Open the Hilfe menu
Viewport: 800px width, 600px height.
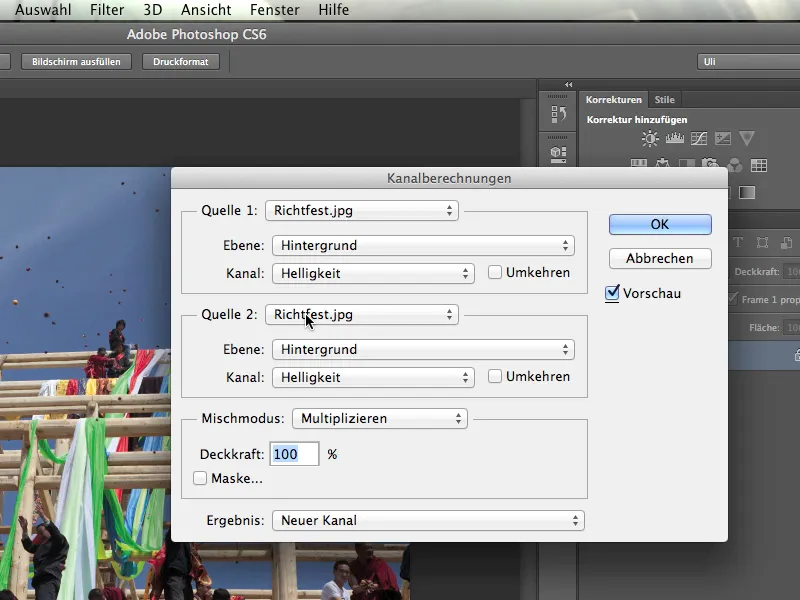(334, 10)
